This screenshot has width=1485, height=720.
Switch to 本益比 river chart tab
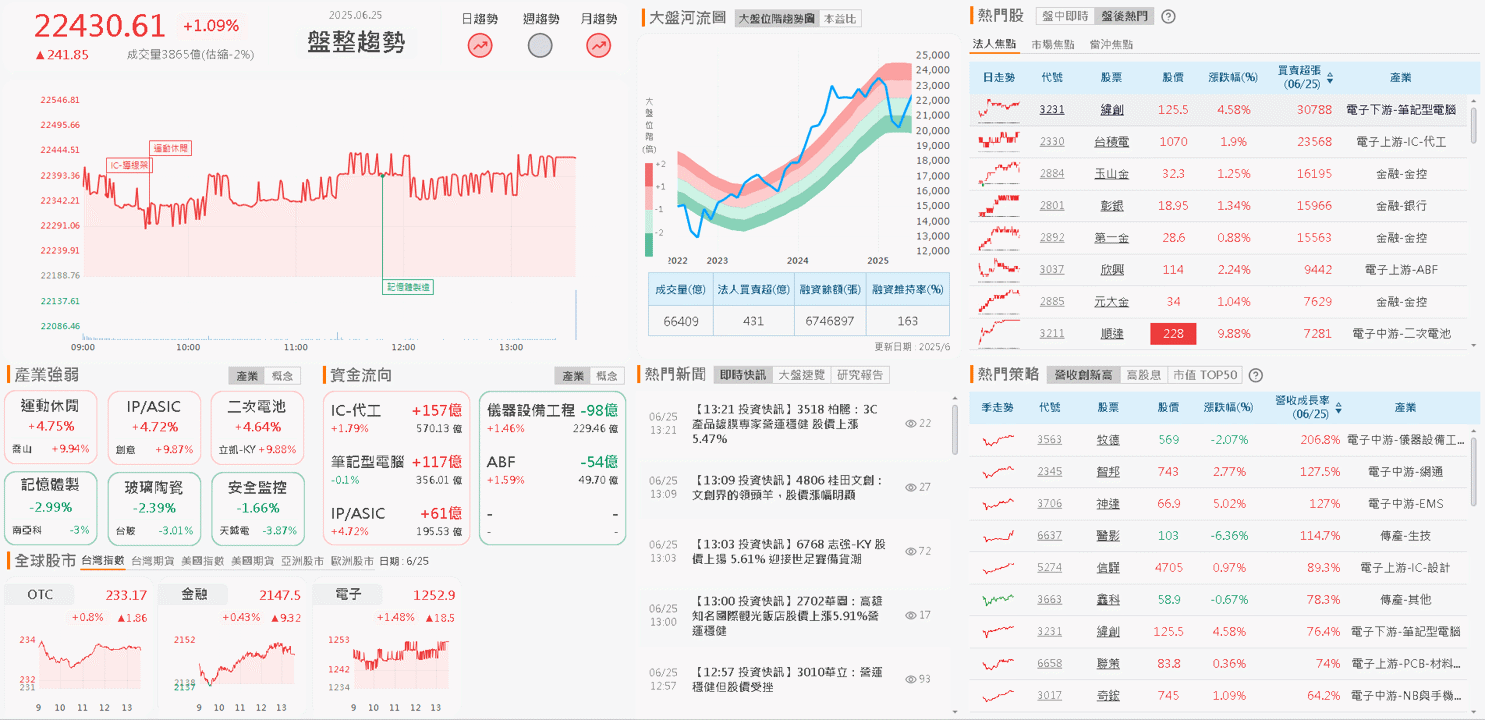click(x=839, y=19)
